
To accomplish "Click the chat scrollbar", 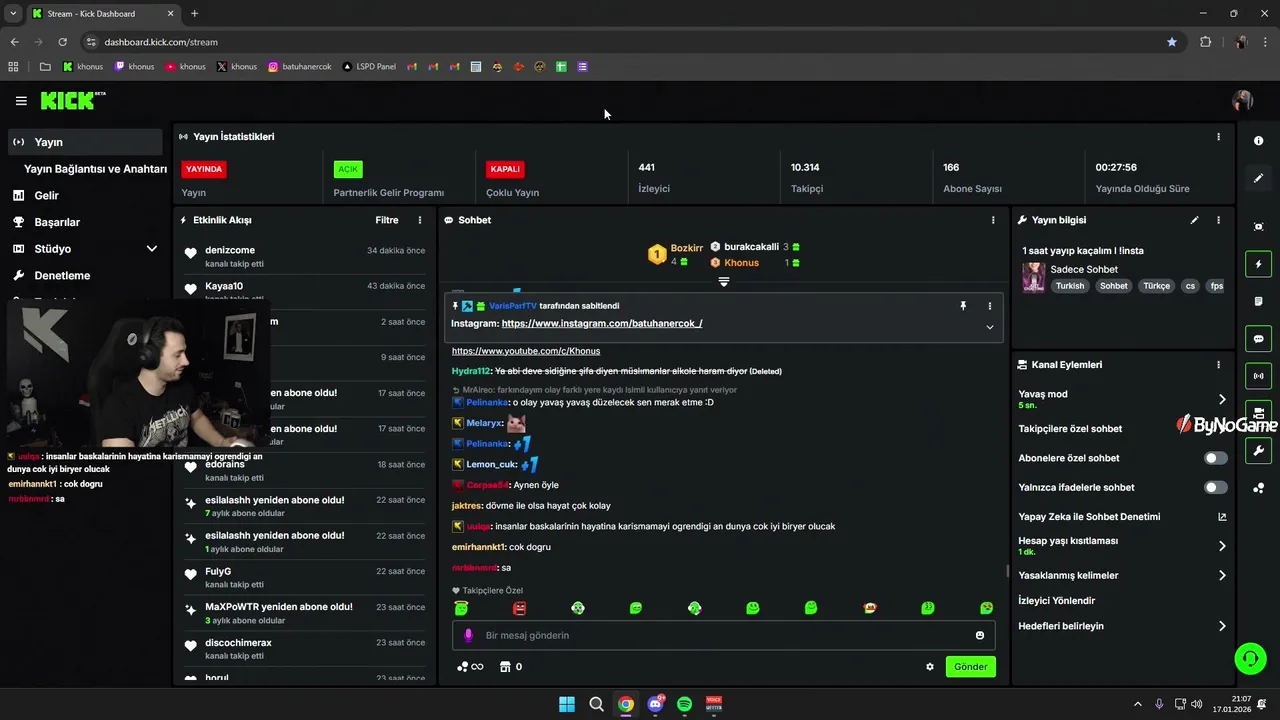I will pos(1007,571).
